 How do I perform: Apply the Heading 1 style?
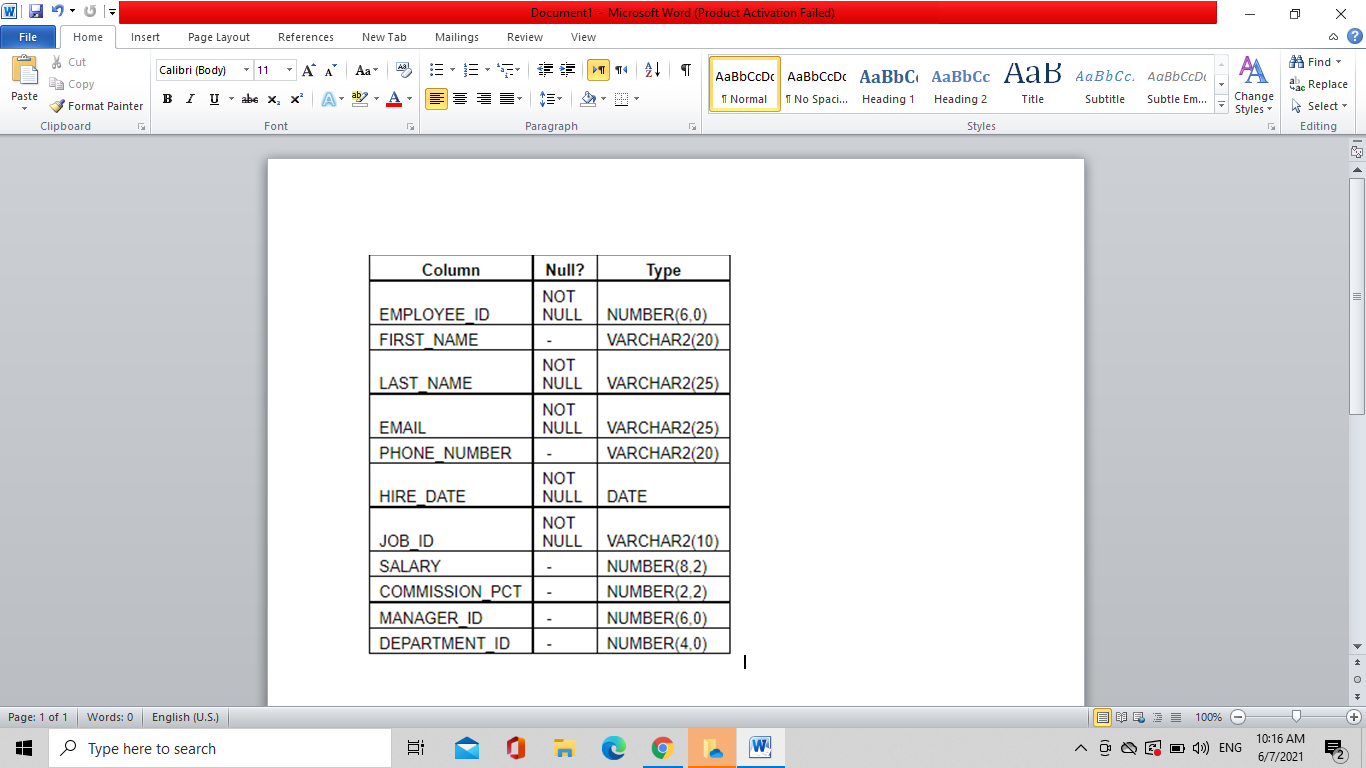(x=888, y=84)
